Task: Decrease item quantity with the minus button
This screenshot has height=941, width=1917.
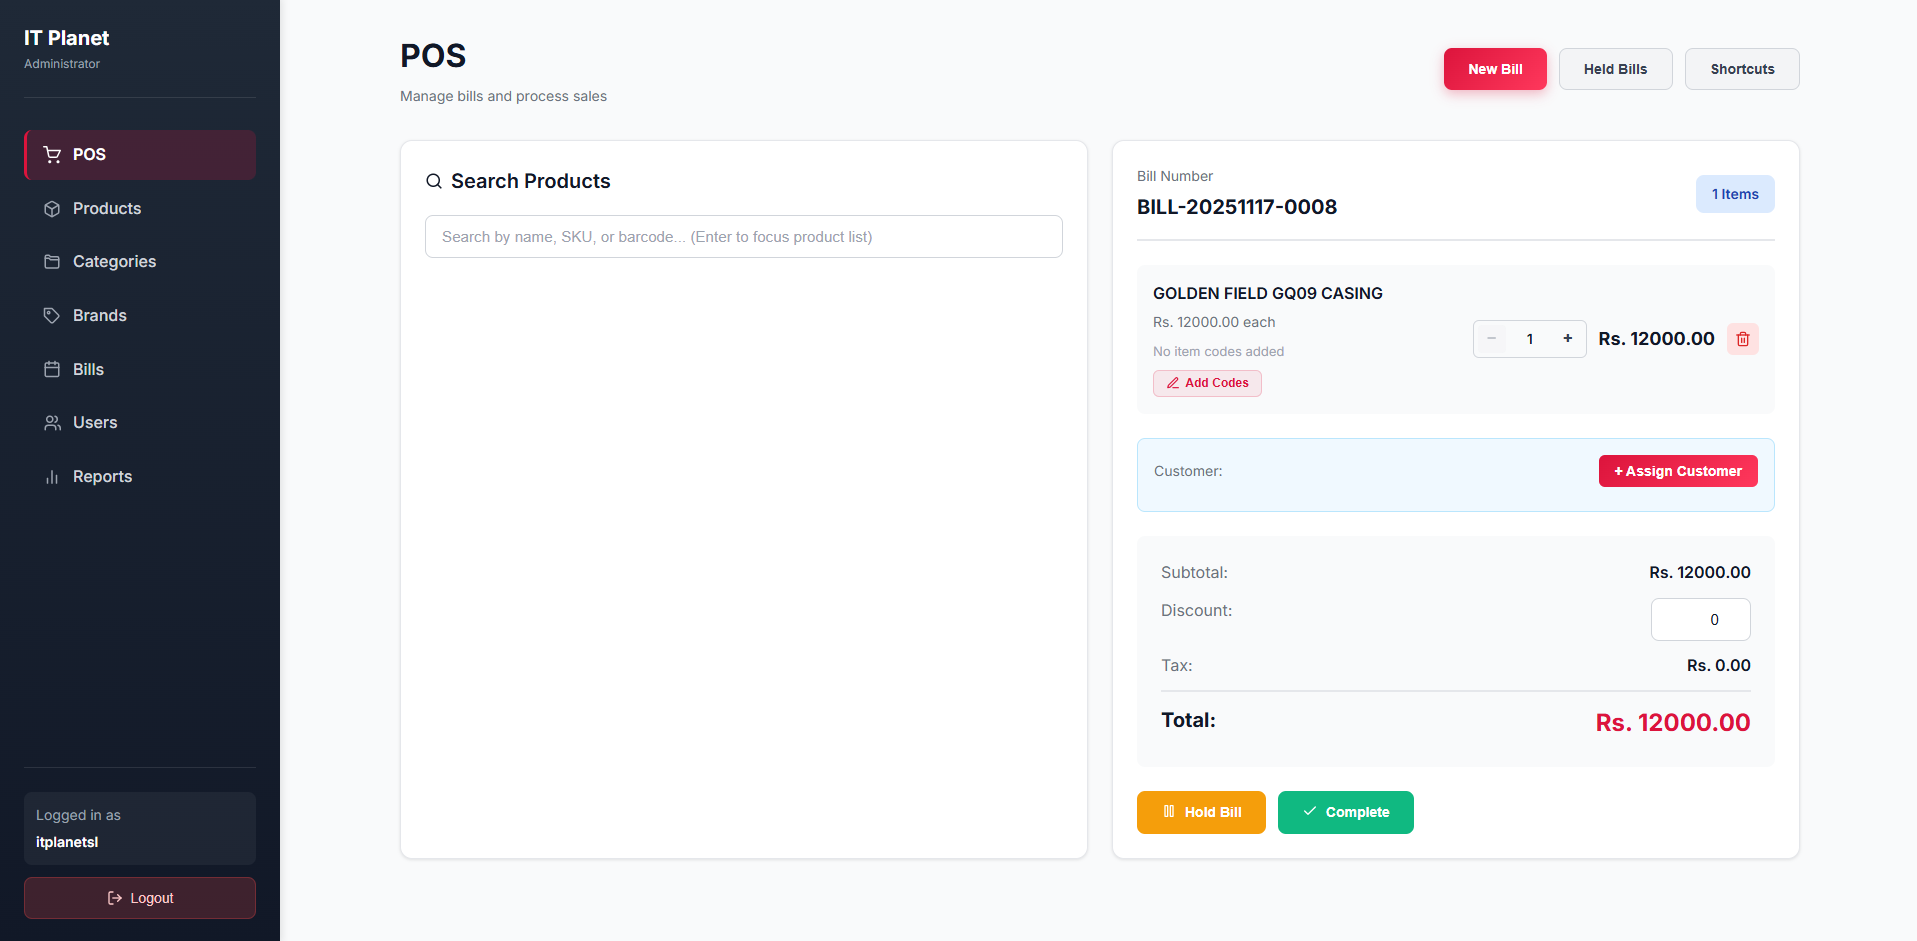Action: point(1491,339)
